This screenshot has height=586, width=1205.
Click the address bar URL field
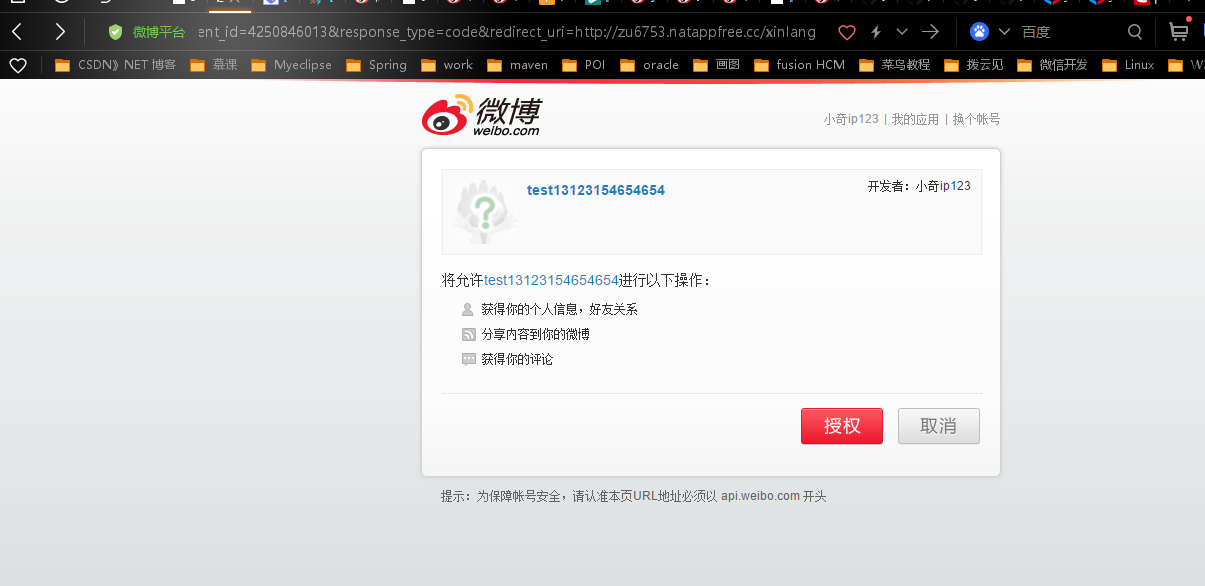coord(508,32)
